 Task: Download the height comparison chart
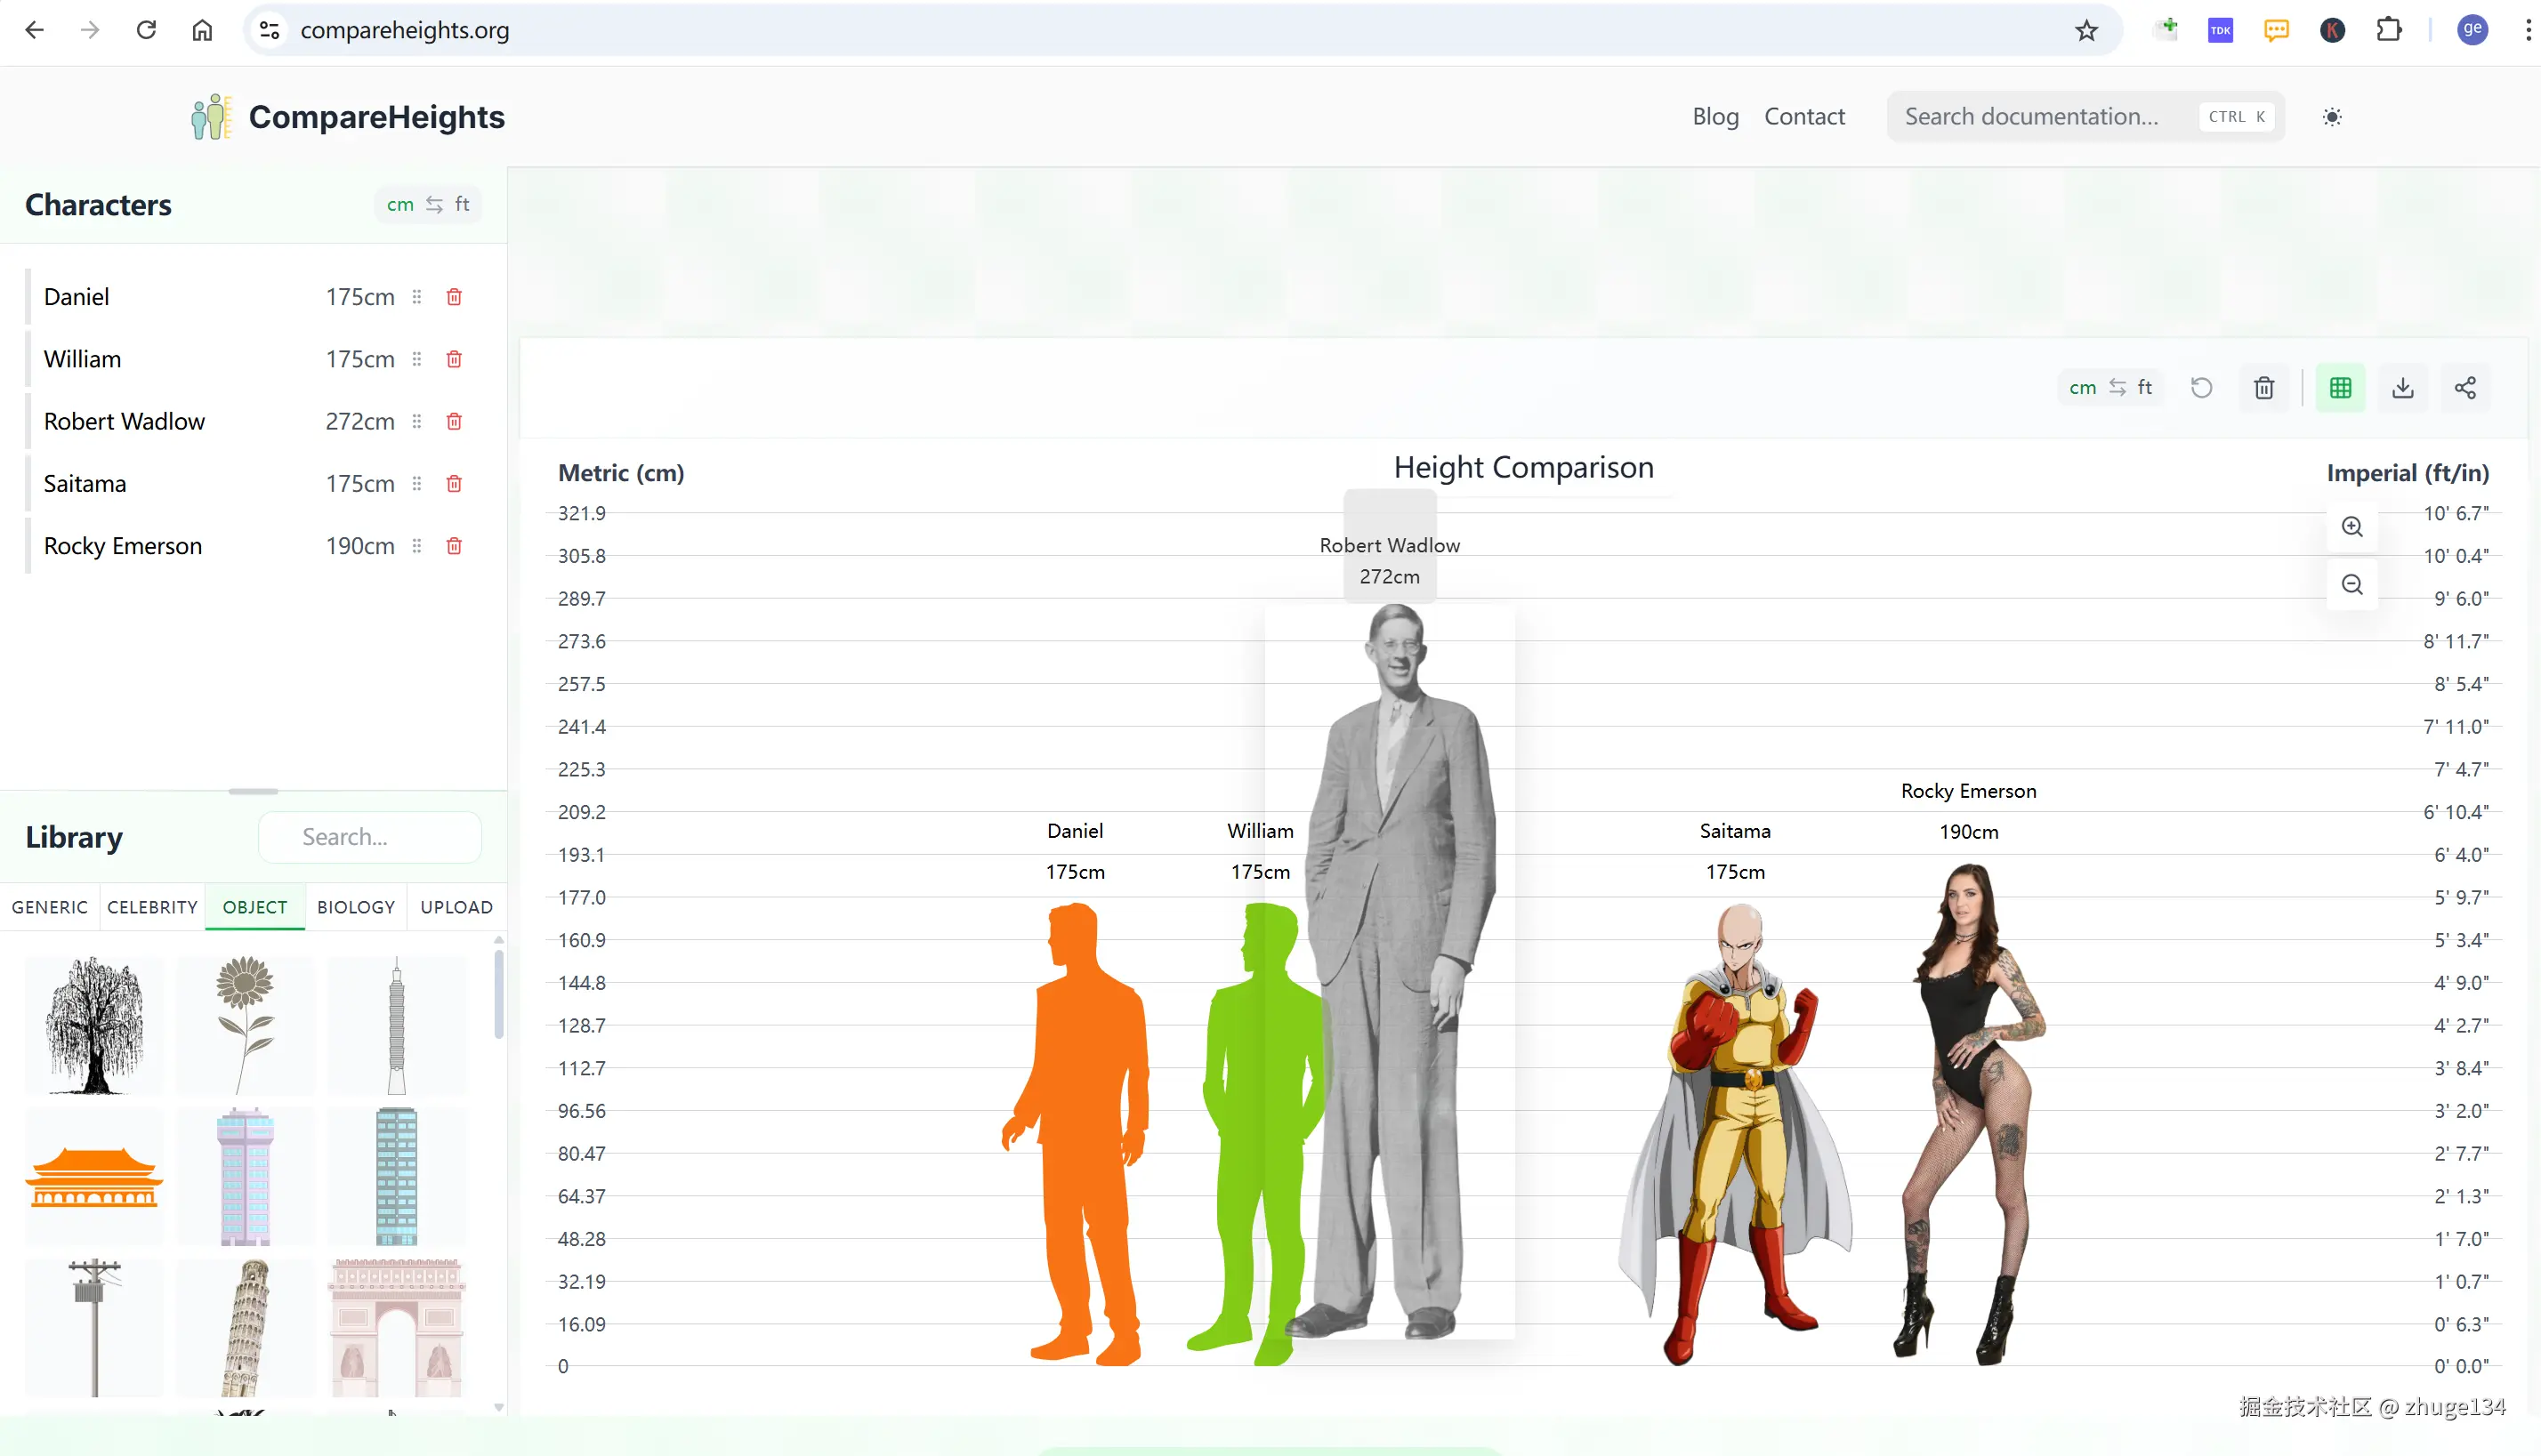2403,388
